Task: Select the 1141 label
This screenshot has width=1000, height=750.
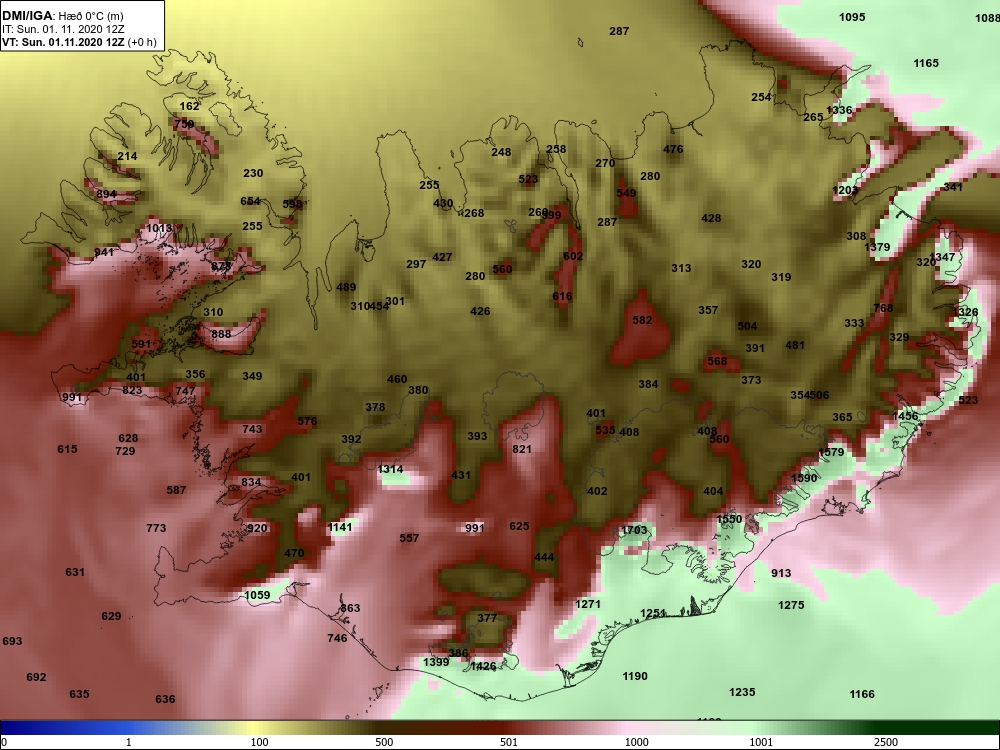Action: 339,527
